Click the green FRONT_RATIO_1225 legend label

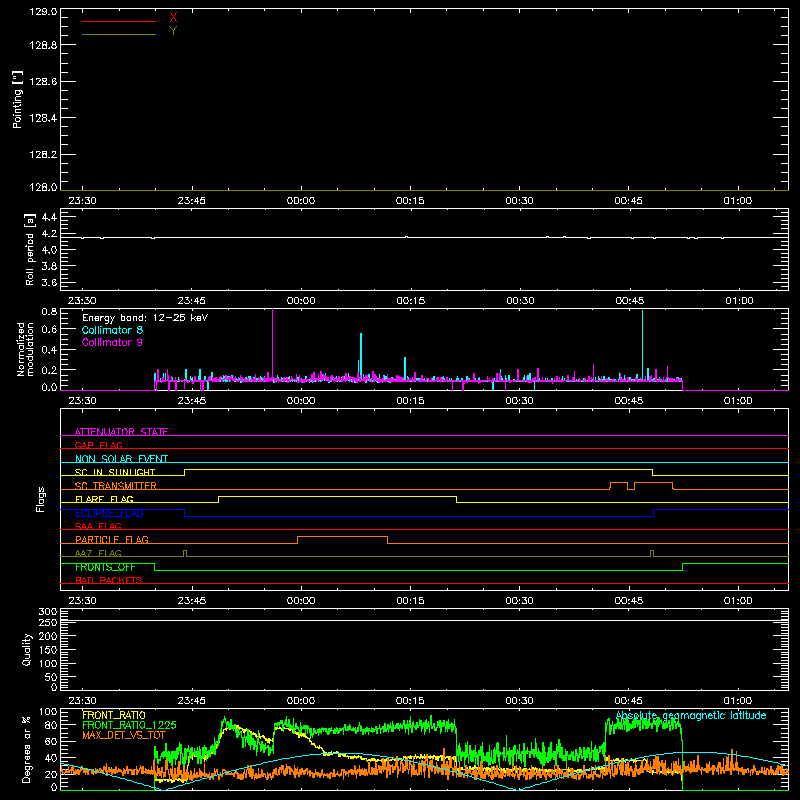[129, 725]
